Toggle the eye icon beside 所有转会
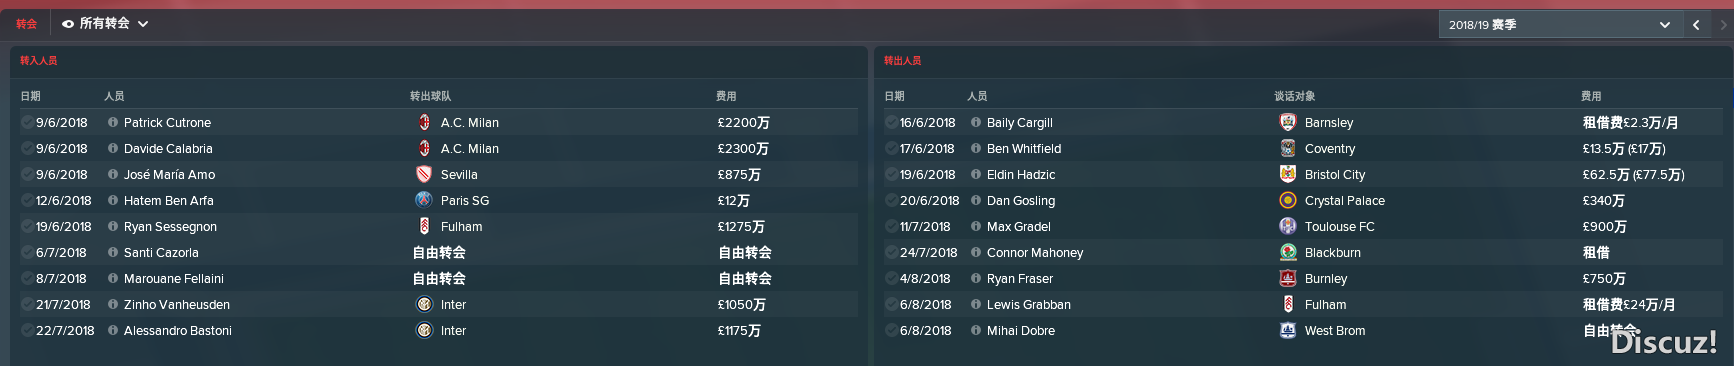This screenshot has height=366, width=1734. click(x=68, y=24)
